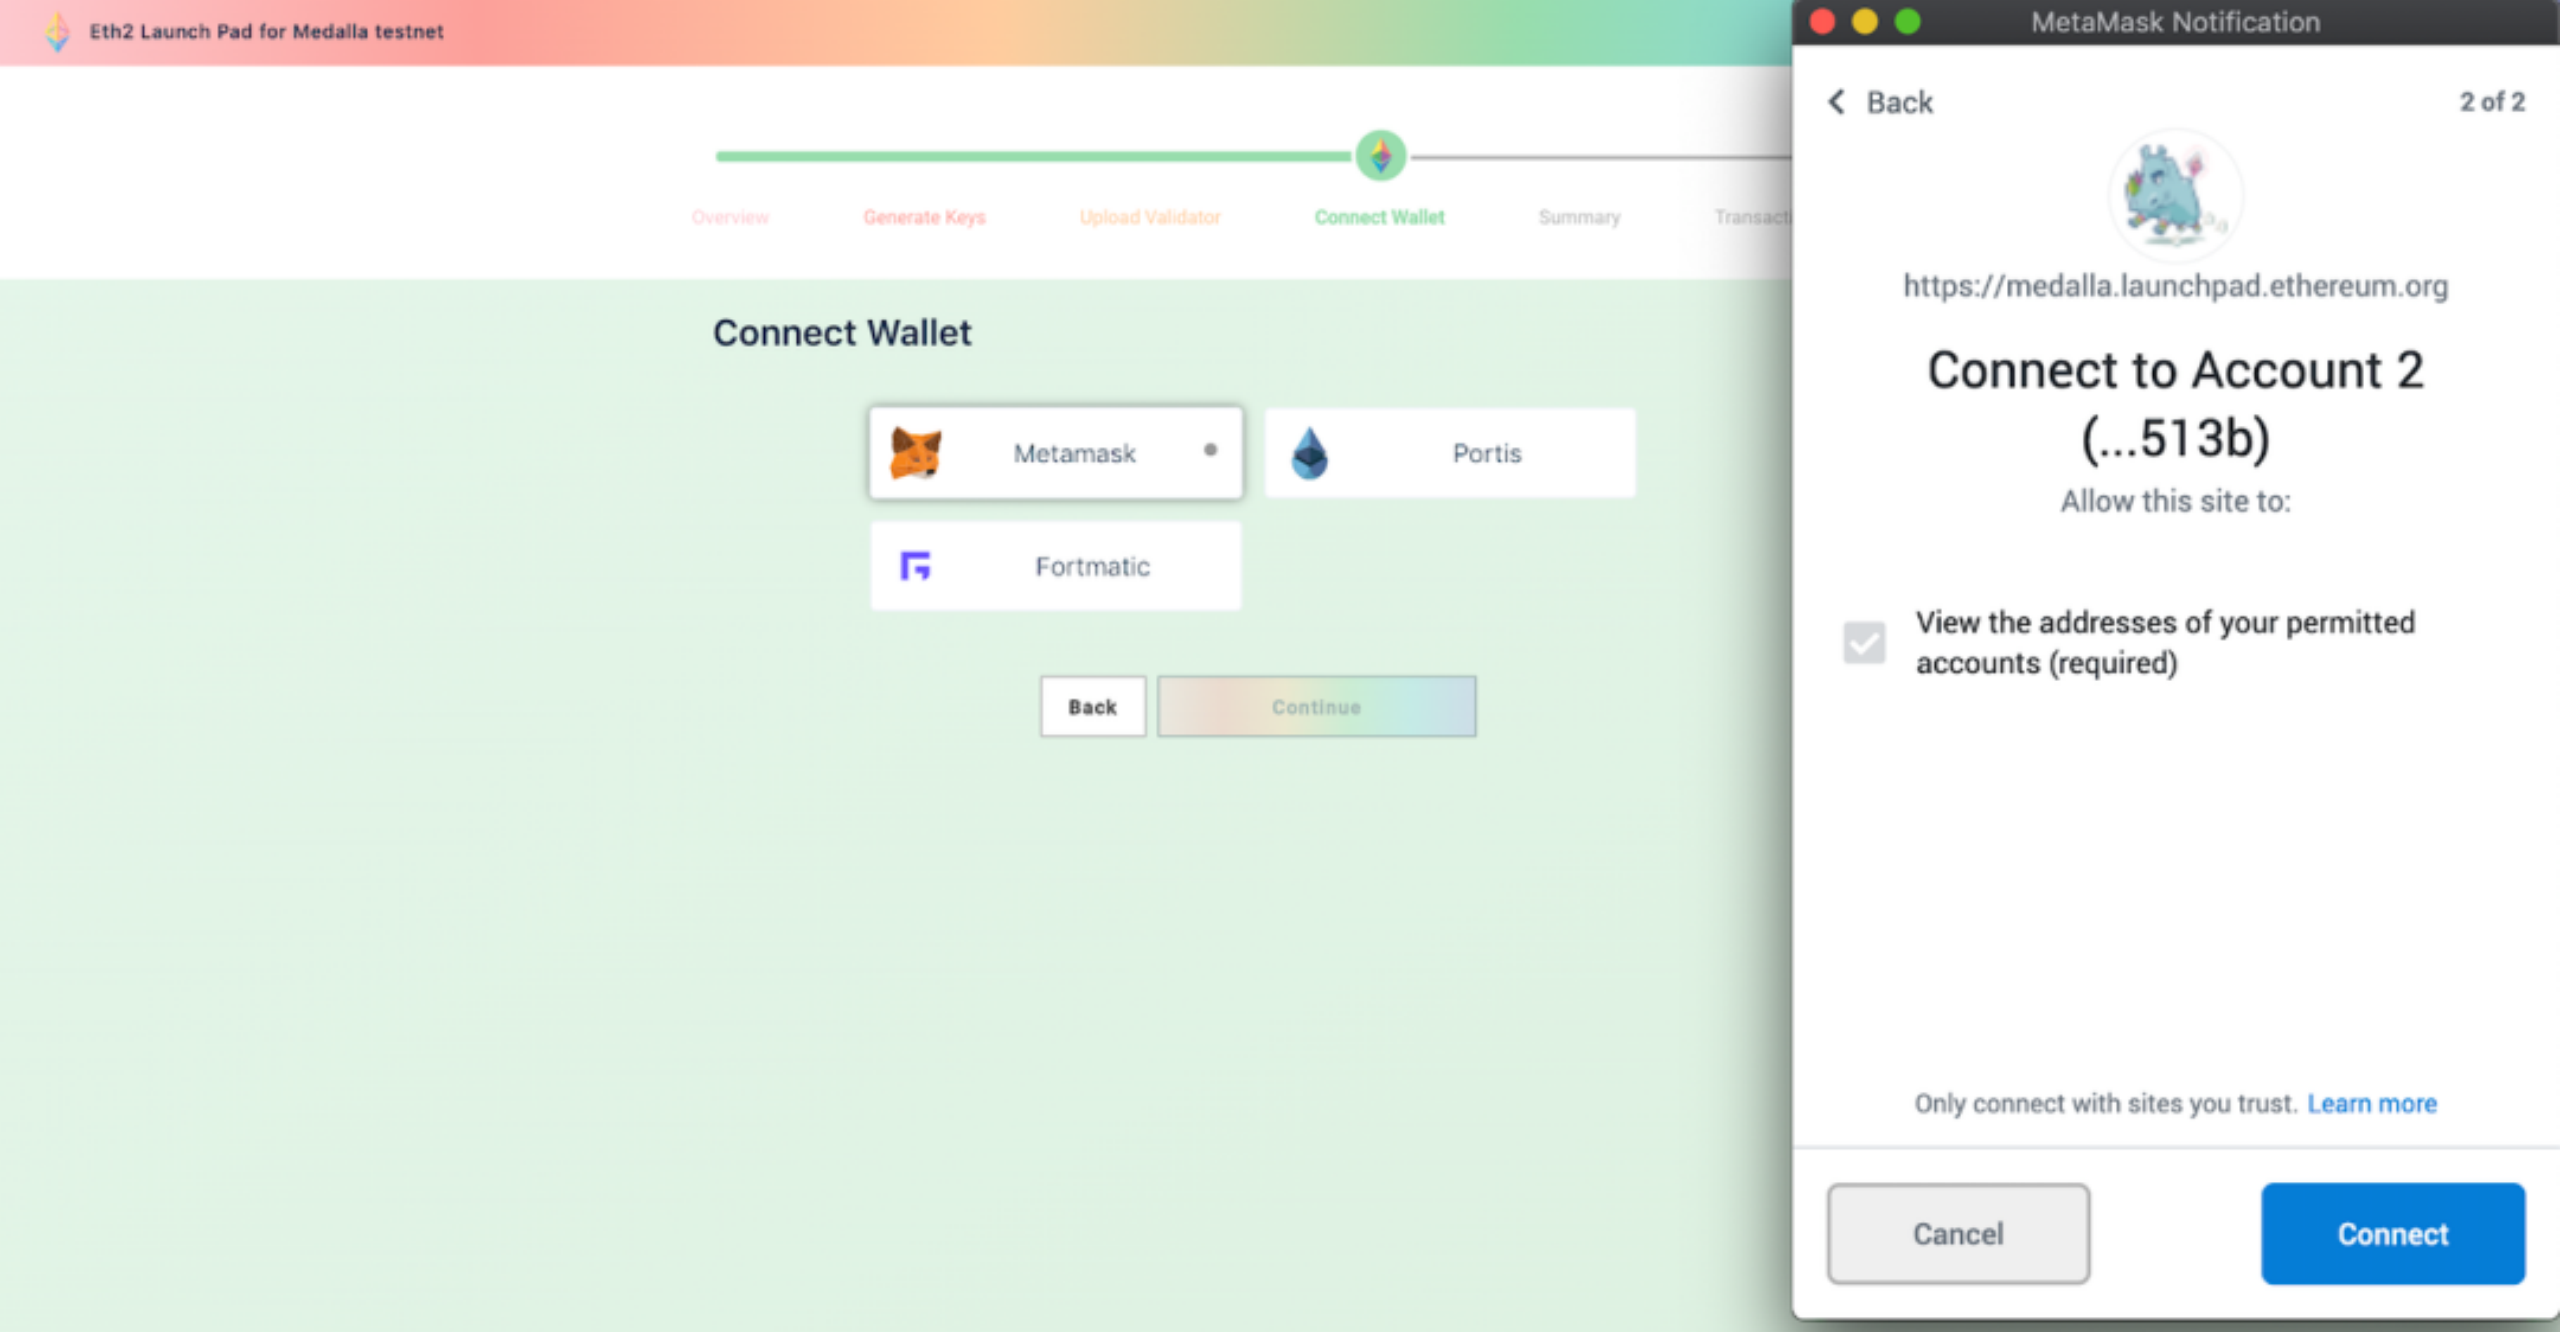This screenshot has height=1332, width=2560.
Task: Go to the Upload Validator step
Action: [1150, 217]
